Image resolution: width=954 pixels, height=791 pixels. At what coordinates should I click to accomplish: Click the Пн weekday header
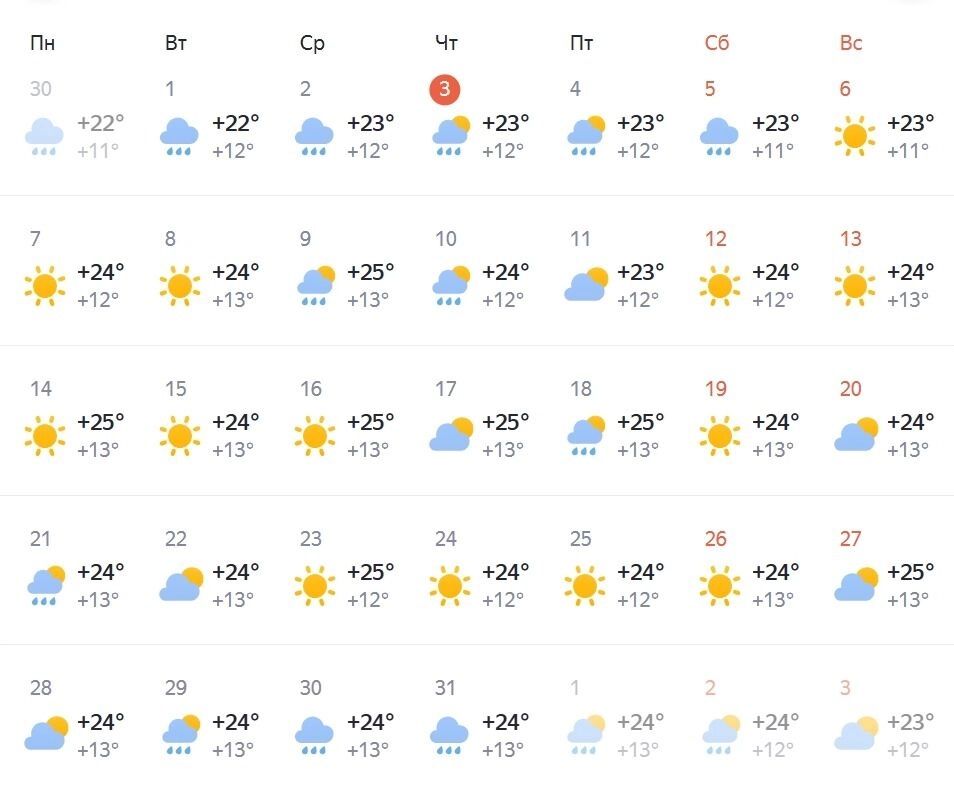coord(42,43)
